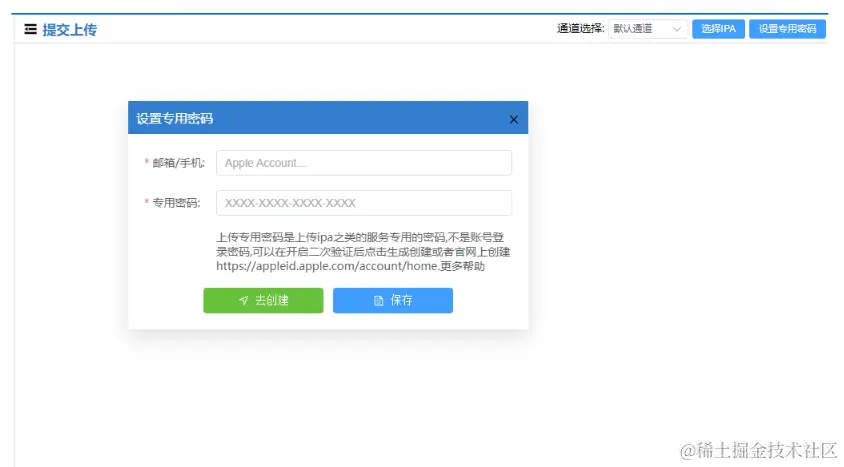Close the 设置专用密码 dialog
Screen dimensions: 844x467
[x=514, y=119]
